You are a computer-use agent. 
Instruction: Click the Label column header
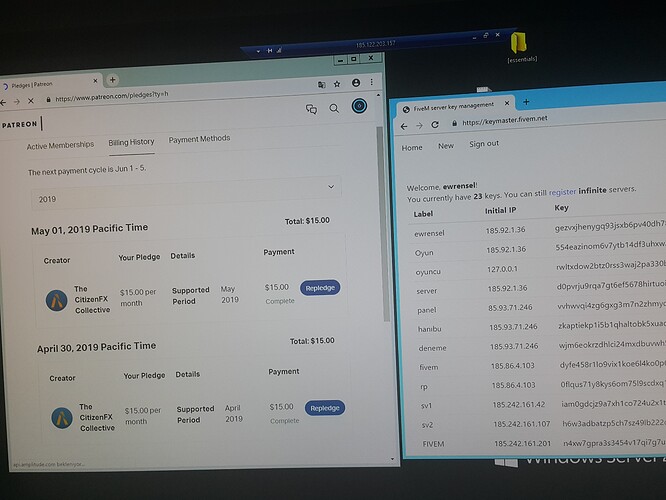click(x=423, y=214)
